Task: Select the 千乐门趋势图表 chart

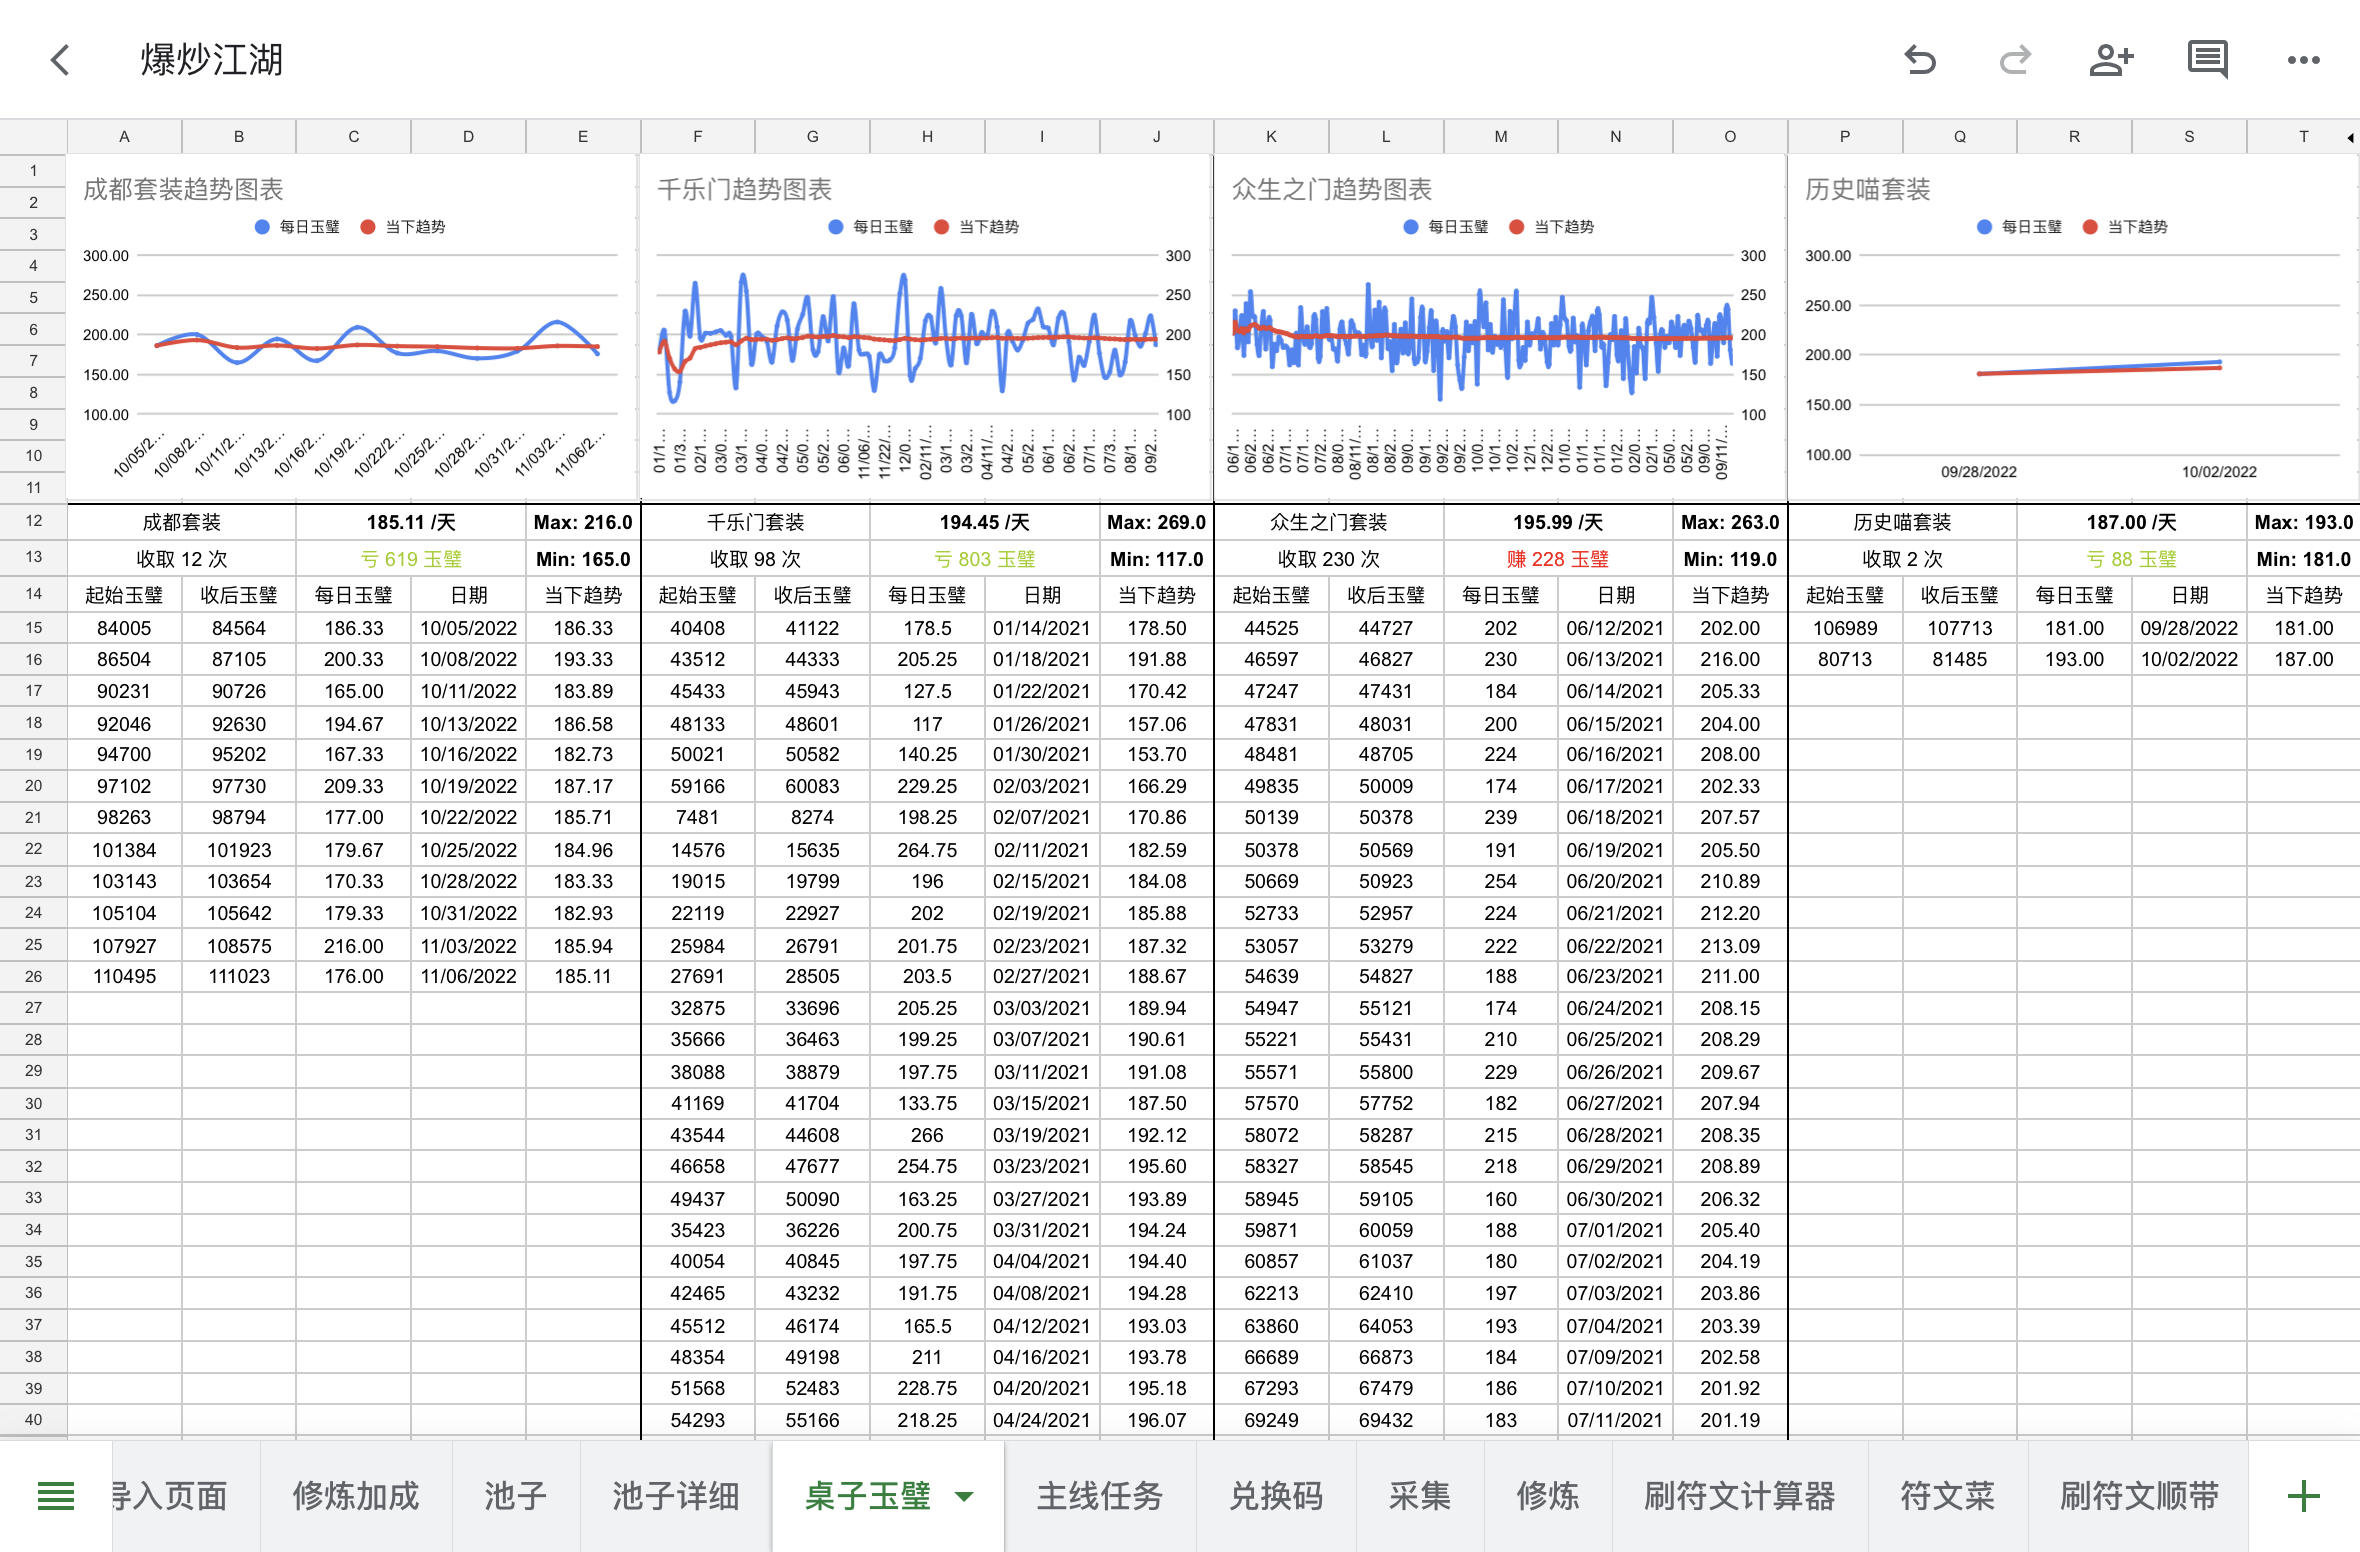Action: (926, 328)
